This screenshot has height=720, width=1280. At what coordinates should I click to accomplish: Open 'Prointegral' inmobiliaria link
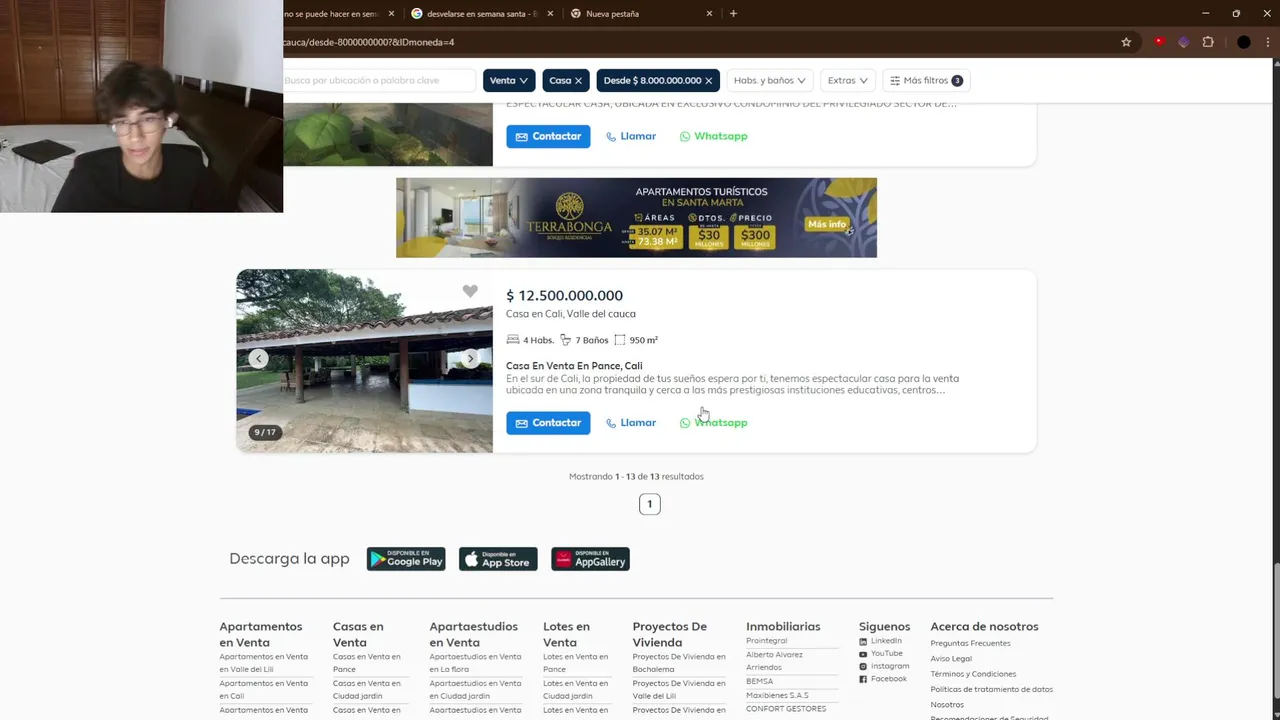tap(767, 641)
